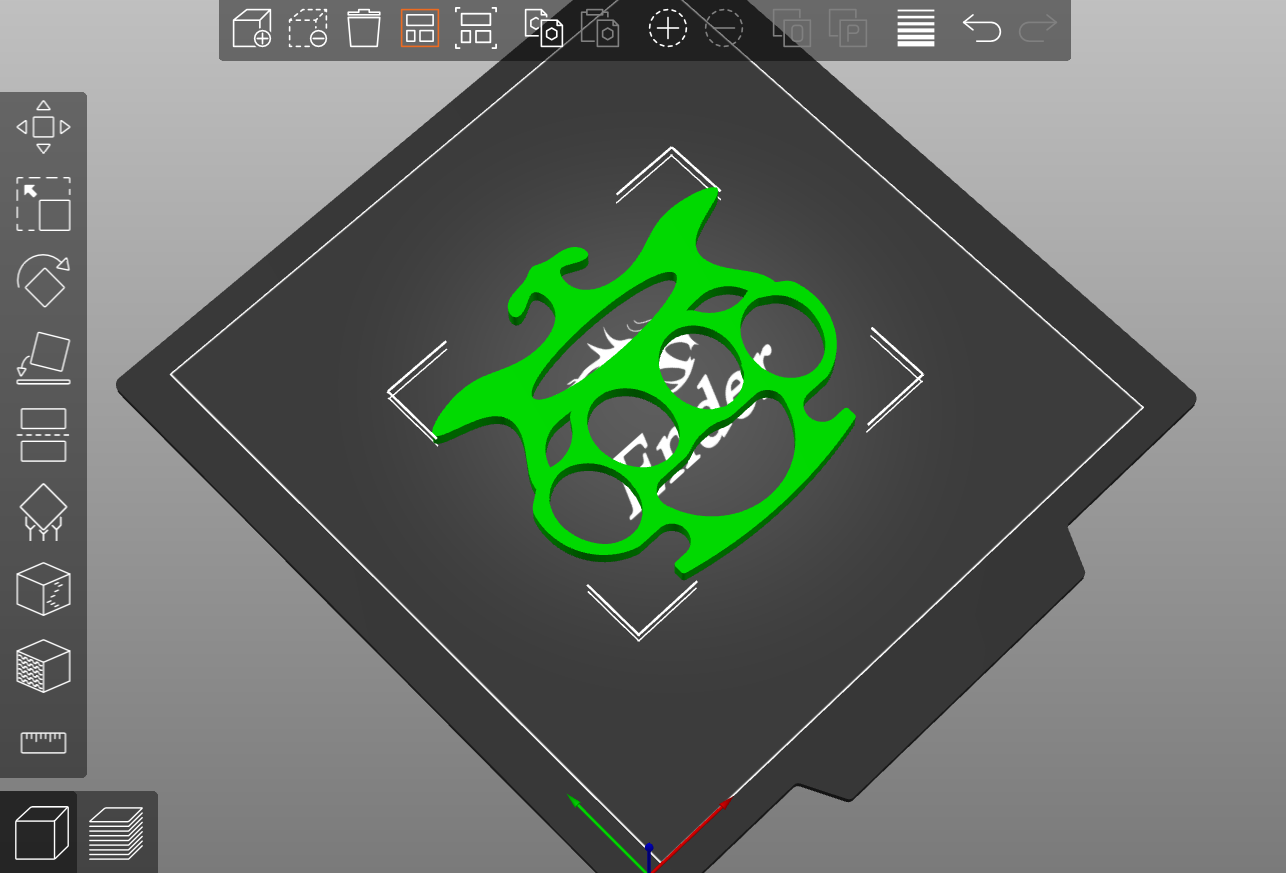This screenshot has height=873, width=1286.
Task: Click the Delete all trash bin icon
Action: [x=364, y=28]
